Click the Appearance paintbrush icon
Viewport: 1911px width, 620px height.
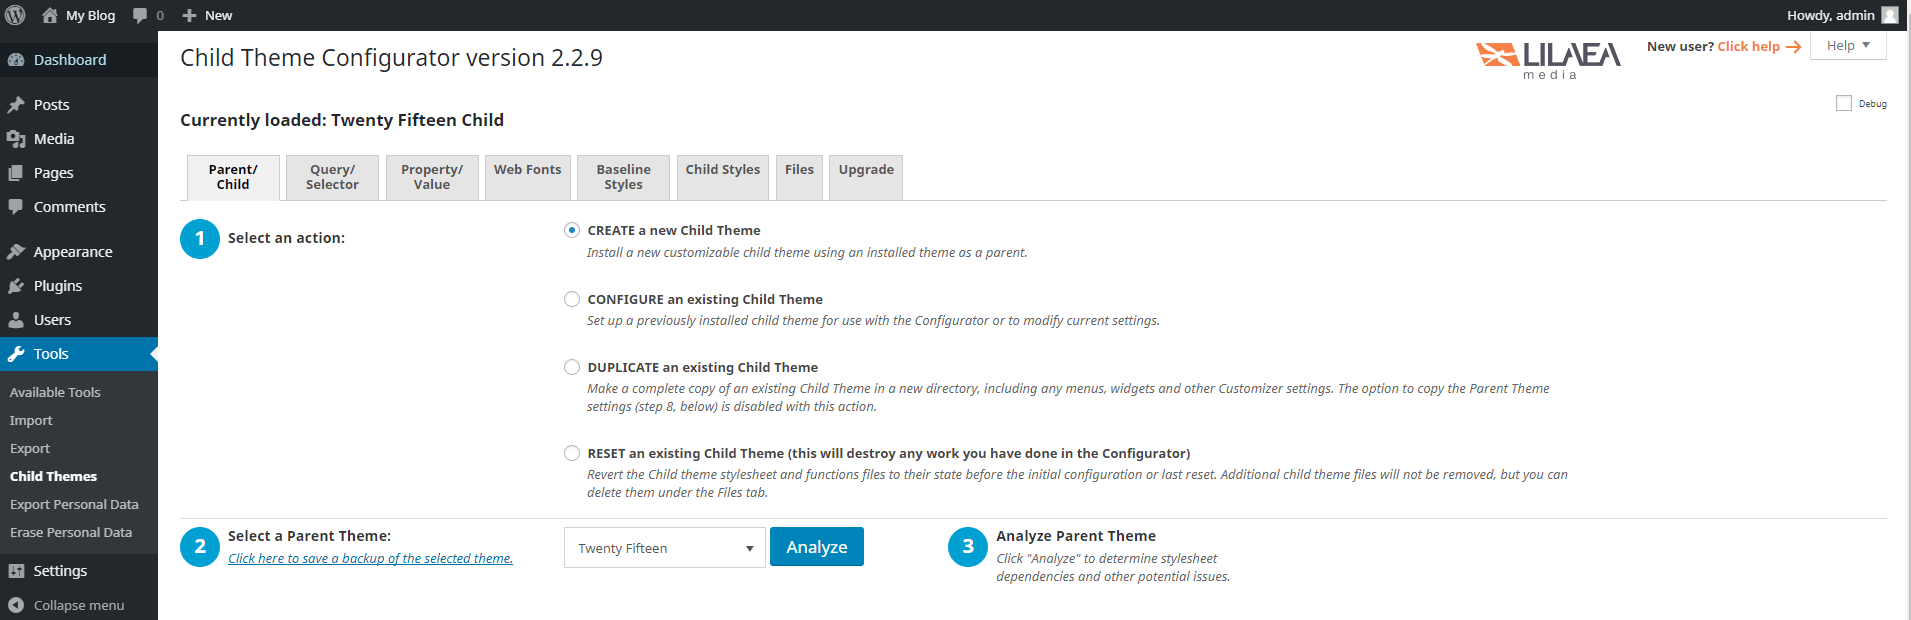click(x=16, y=252)
